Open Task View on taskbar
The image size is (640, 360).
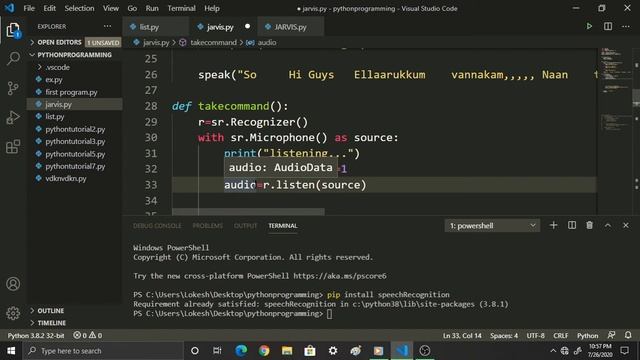pos(217,351)
